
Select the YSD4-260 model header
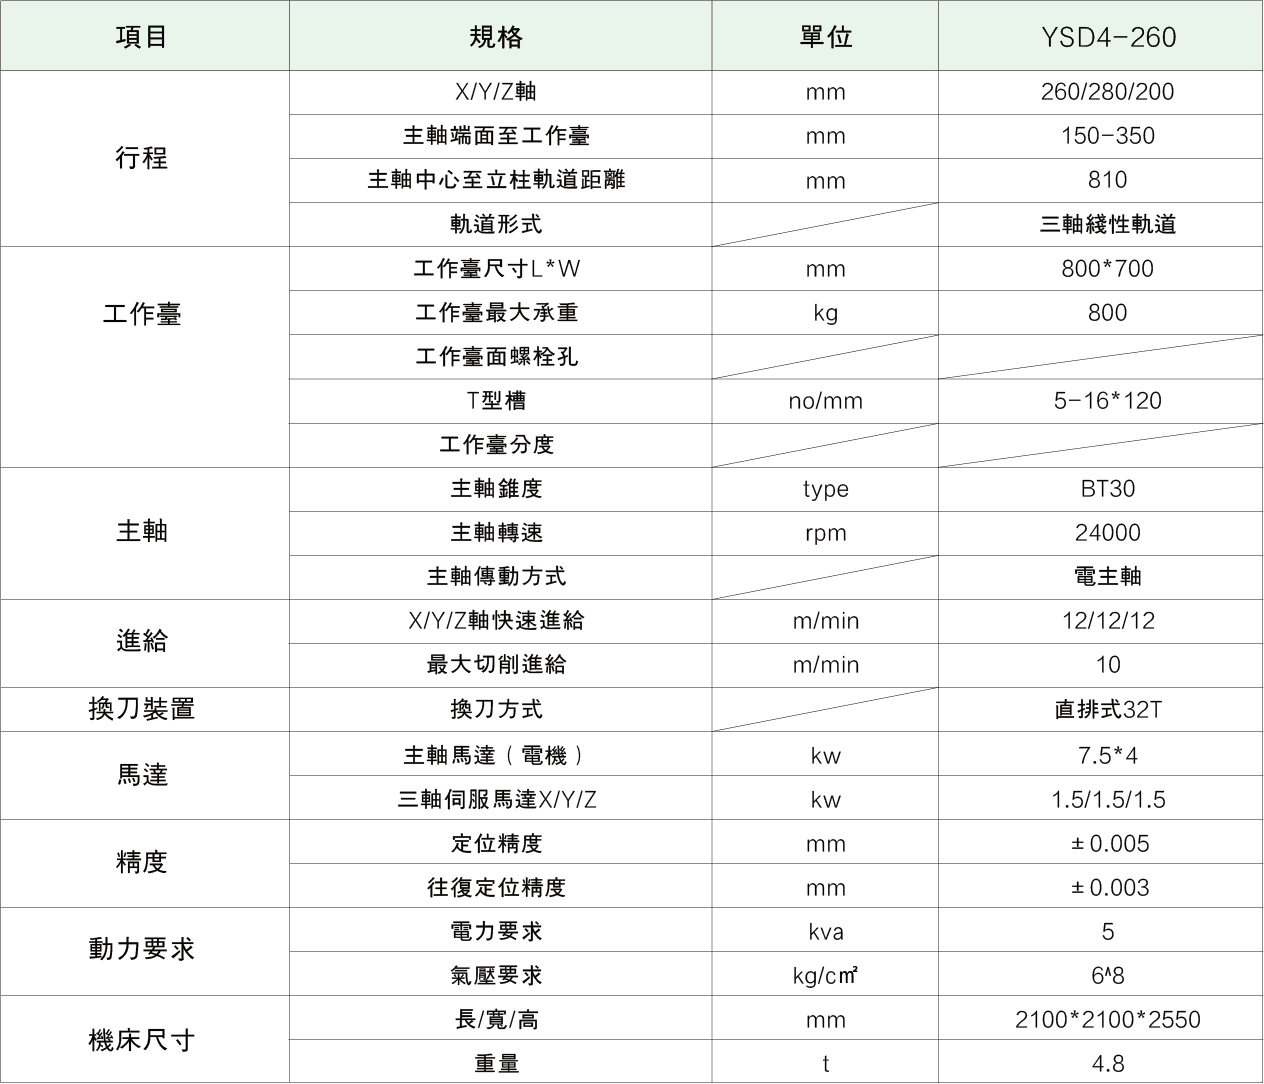[x=1107, y=37]
